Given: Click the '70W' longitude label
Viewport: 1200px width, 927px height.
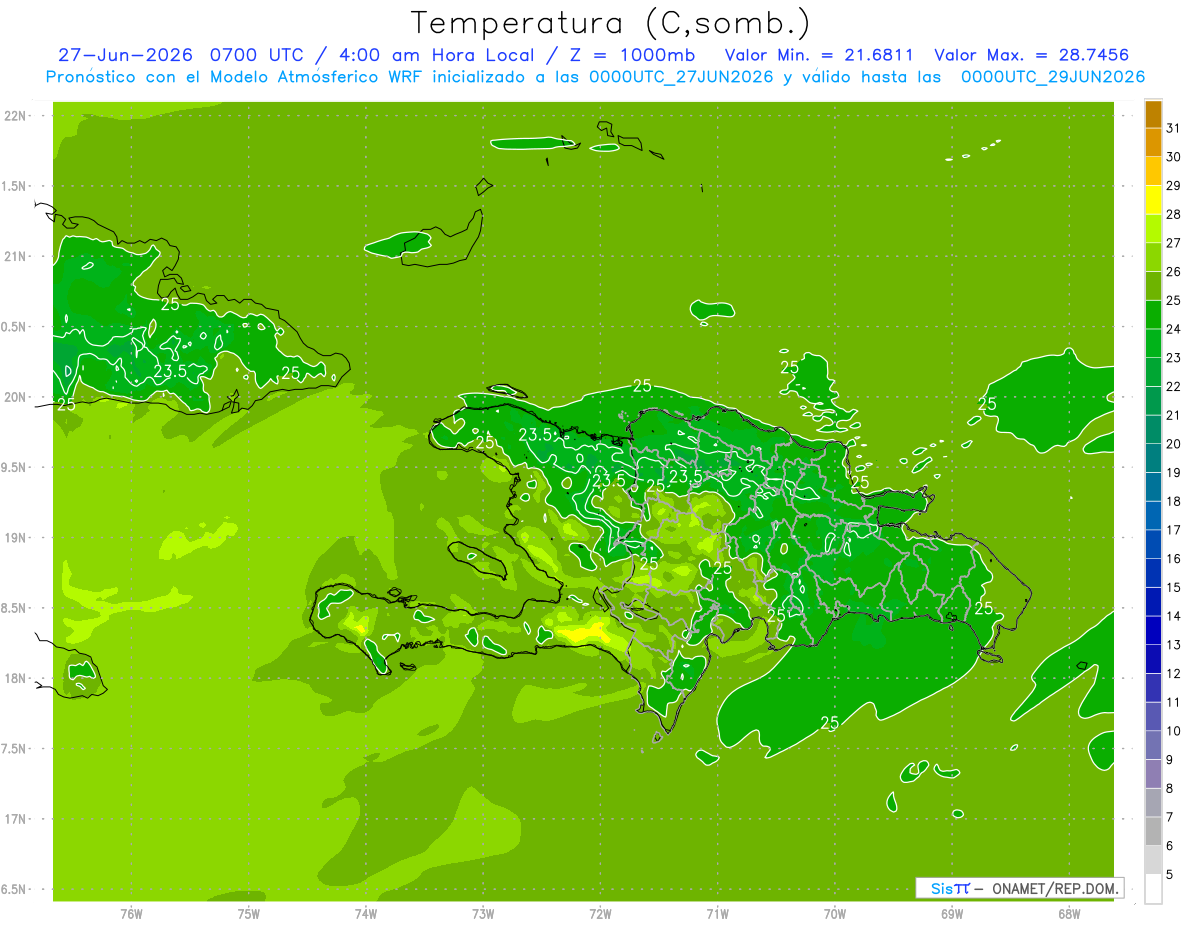Looking at the screenshot, I should 835,914.
